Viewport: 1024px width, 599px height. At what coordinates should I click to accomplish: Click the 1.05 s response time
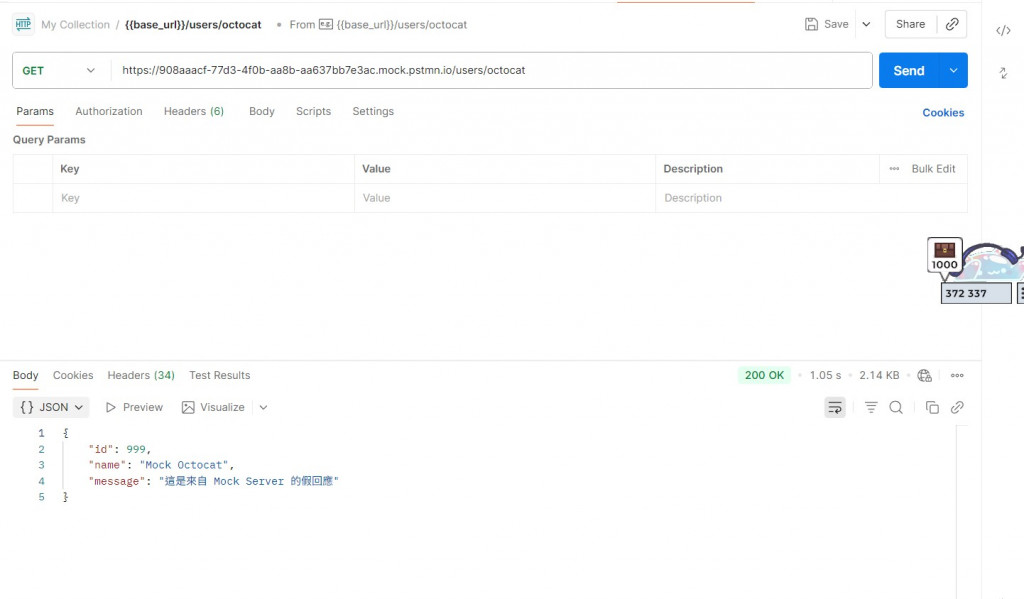pyautogui.click(x=825, y=375)
